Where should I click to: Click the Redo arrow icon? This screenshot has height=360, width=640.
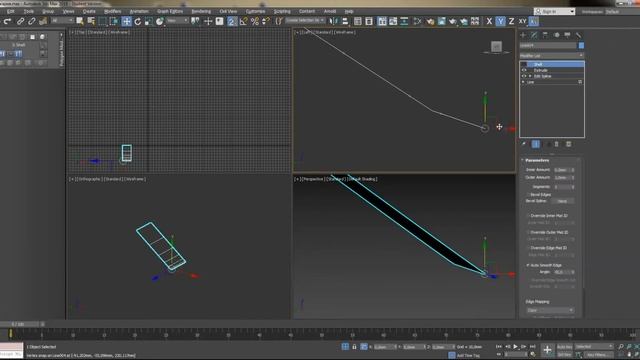click(7, 21)
